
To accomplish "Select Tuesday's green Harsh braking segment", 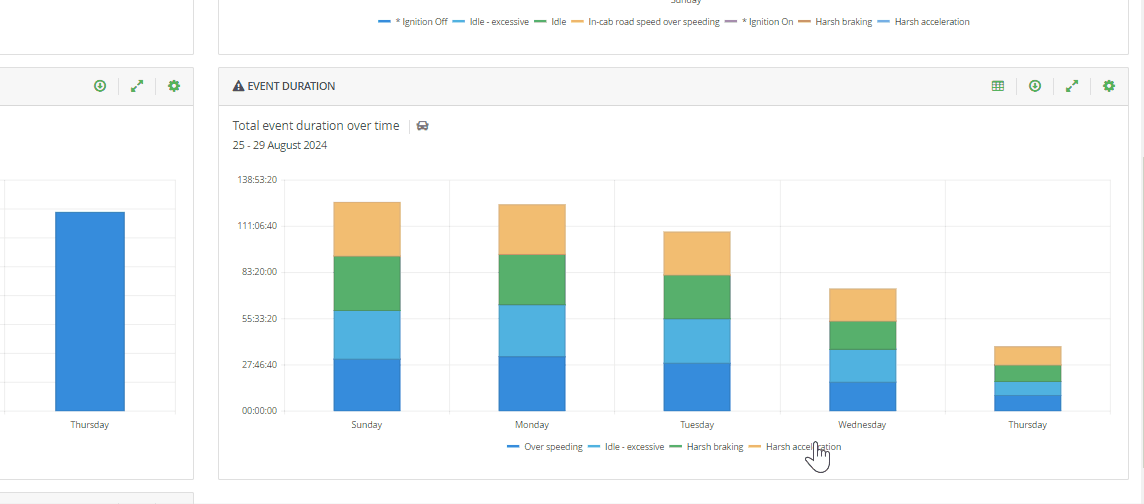I will (x=697, y=297).
